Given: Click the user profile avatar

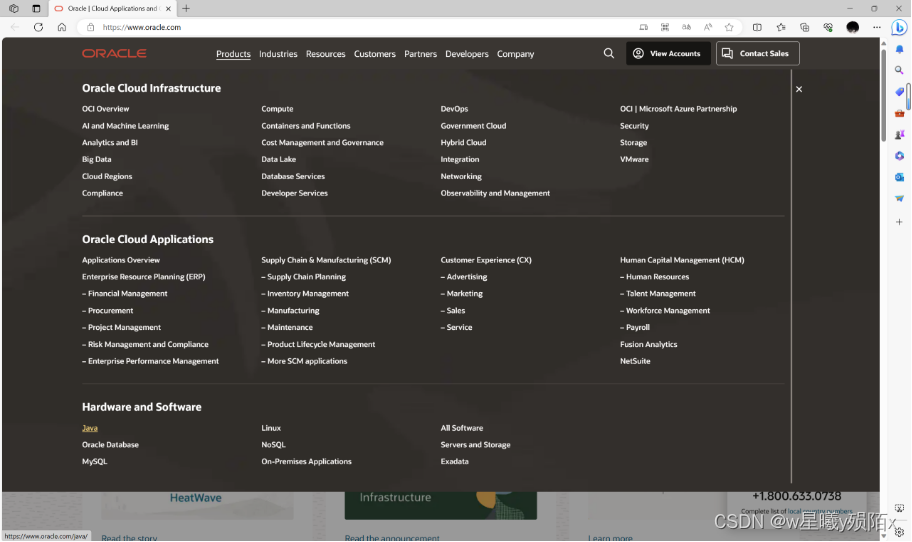Looking at the screenshot, I should pyautogui.click(x=853, y=27).
